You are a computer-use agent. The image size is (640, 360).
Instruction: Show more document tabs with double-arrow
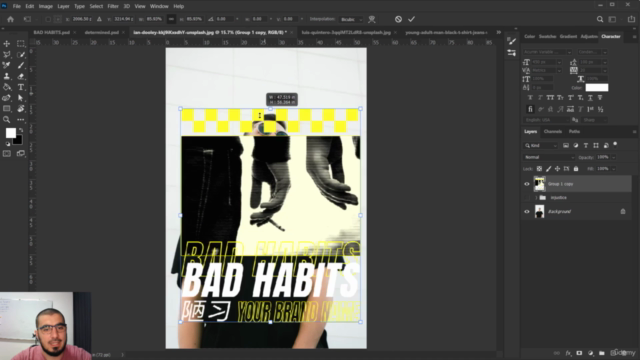(499, 32)
